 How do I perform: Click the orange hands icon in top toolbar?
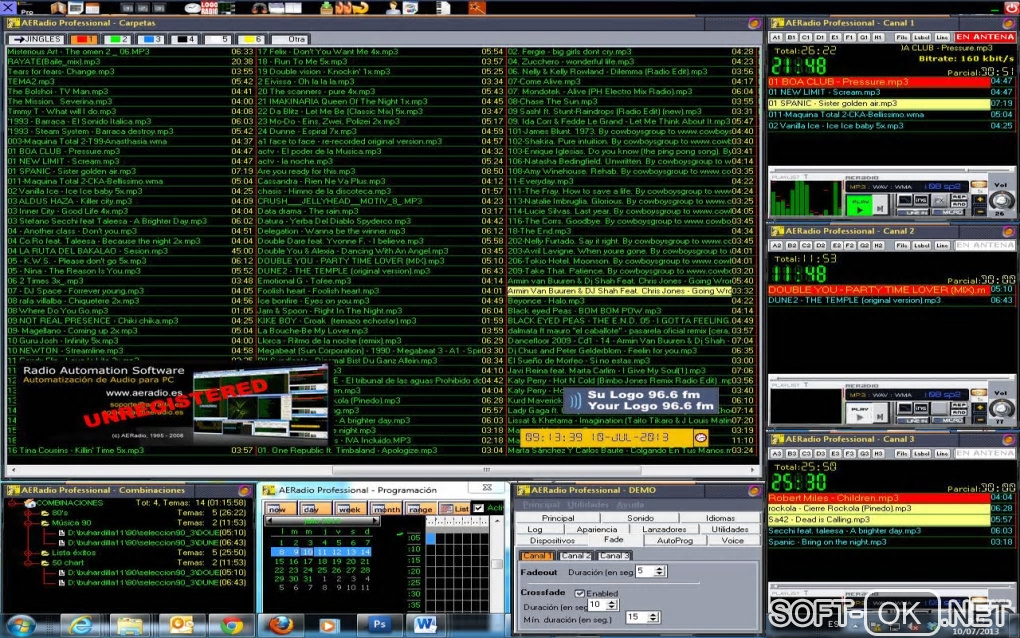(343, 8)
